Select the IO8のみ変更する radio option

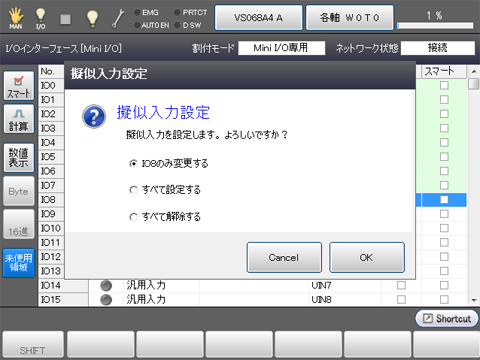tap(133, 163)
